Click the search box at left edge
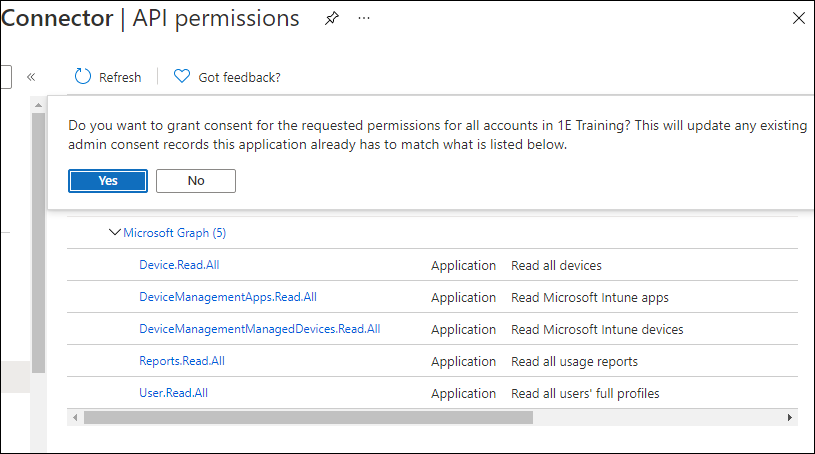Viewport: 815px width, 454px height. point(5,77)
